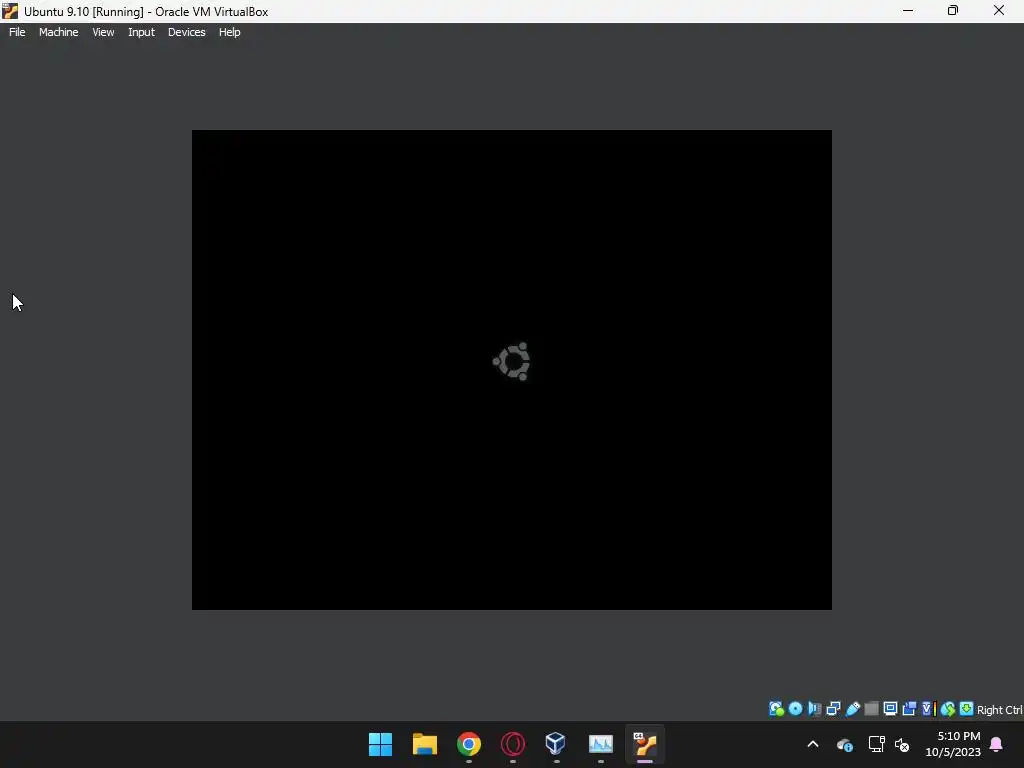
Task: Open the Help menu
Action: tap(229, 32)
